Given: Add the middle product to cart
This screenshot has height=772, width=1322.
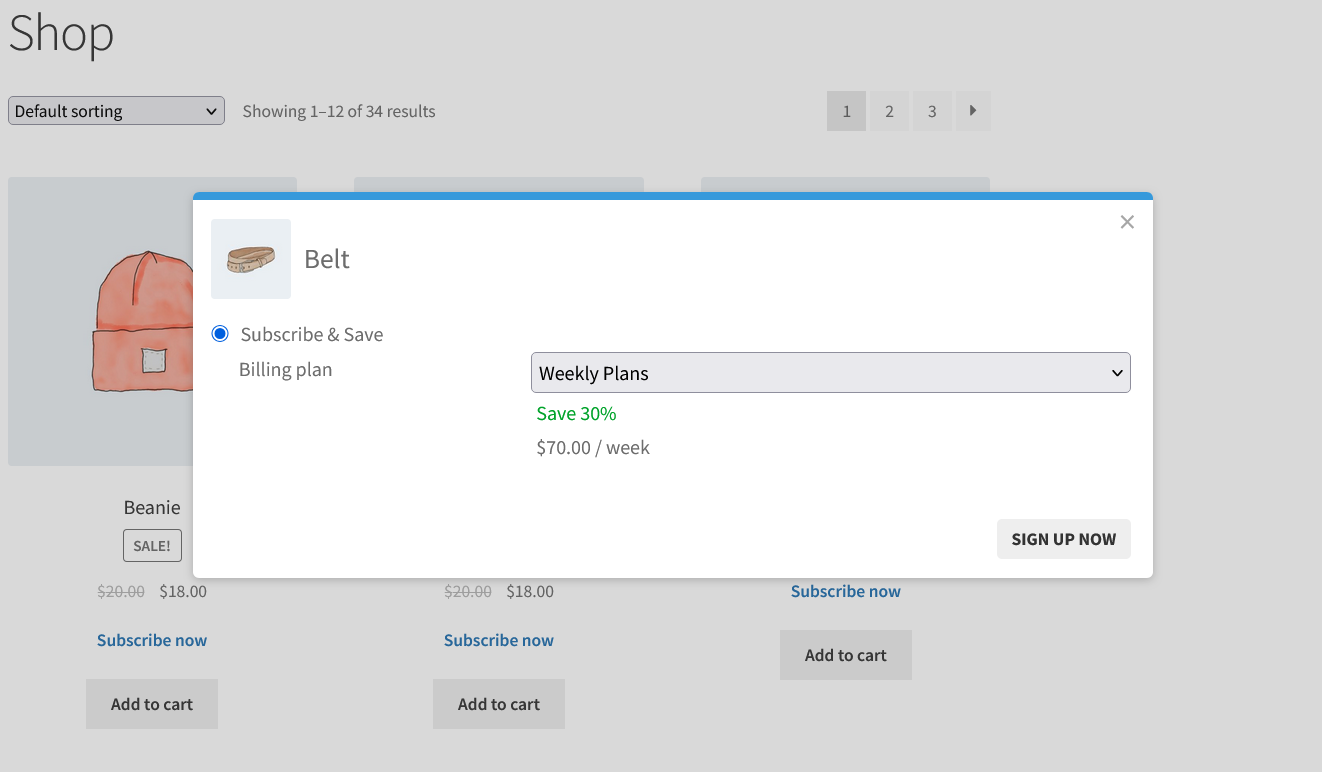Looking at the screenshot, I should pyautogui.click(x=499, y=704).
